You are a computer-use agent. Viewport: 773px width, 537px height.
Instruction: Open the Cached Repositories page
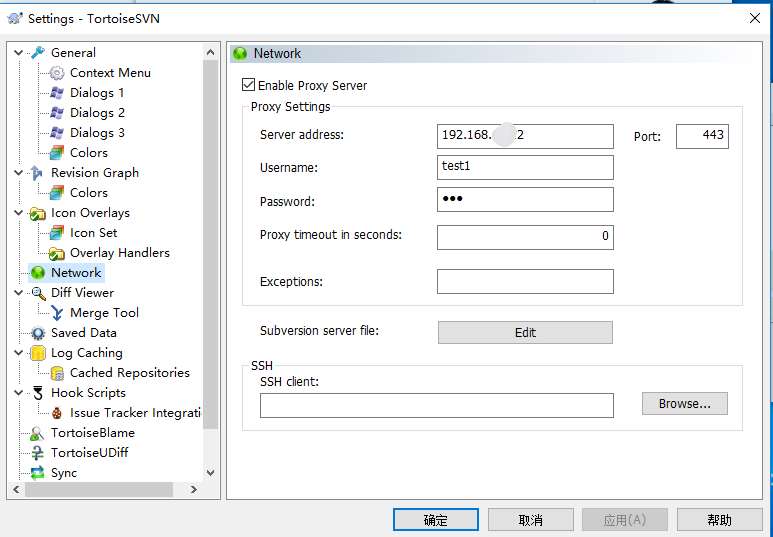(x=130, y=373)
